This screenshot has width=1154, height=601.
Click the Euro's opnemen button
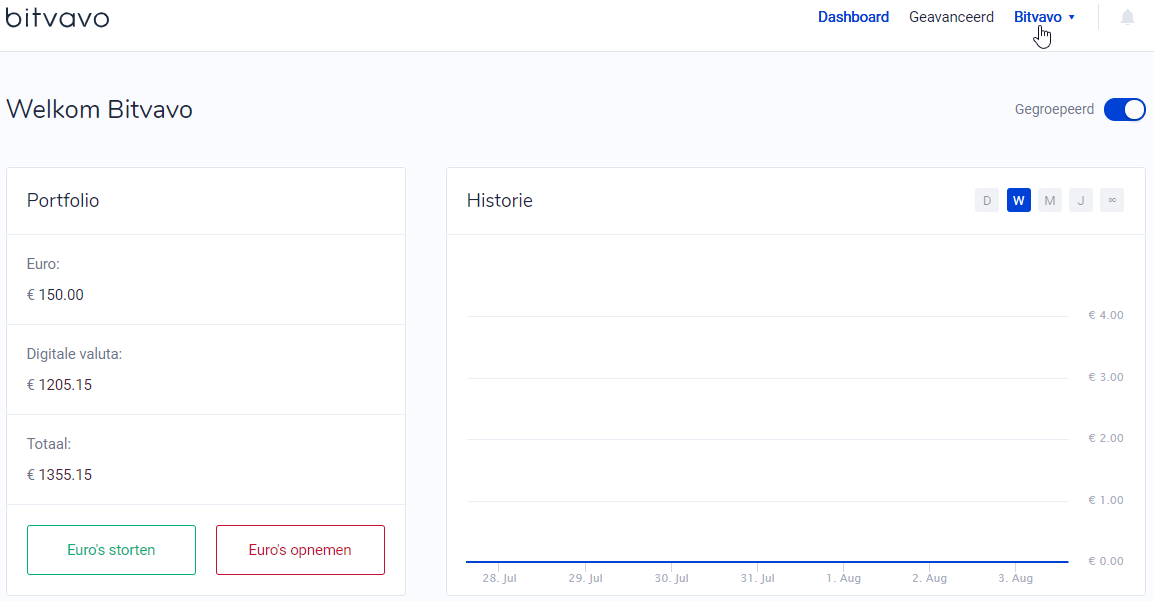point(300,550)
